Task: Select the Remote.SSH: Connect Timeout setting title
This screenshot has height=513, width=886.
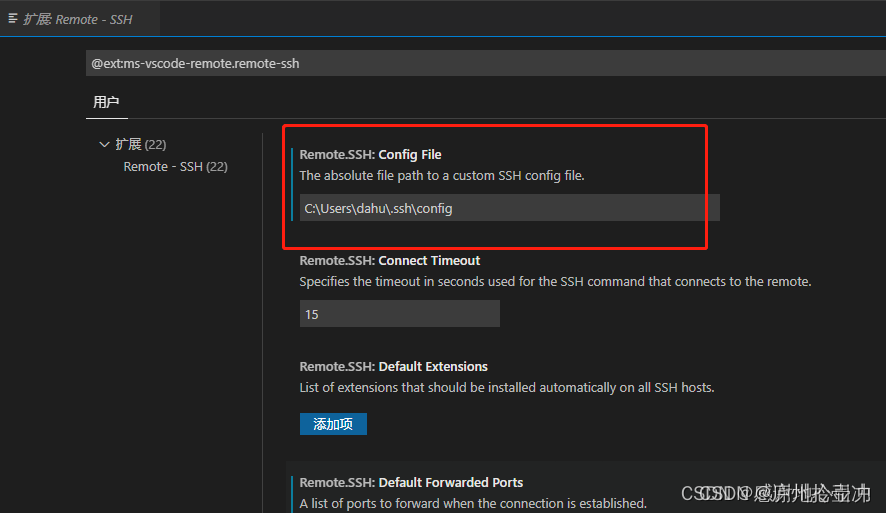Action: 389,261
